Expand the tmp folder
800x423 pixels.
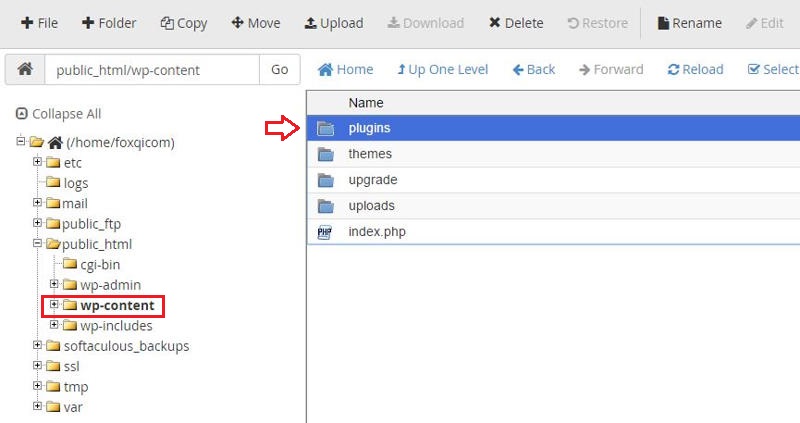[37, 386]
